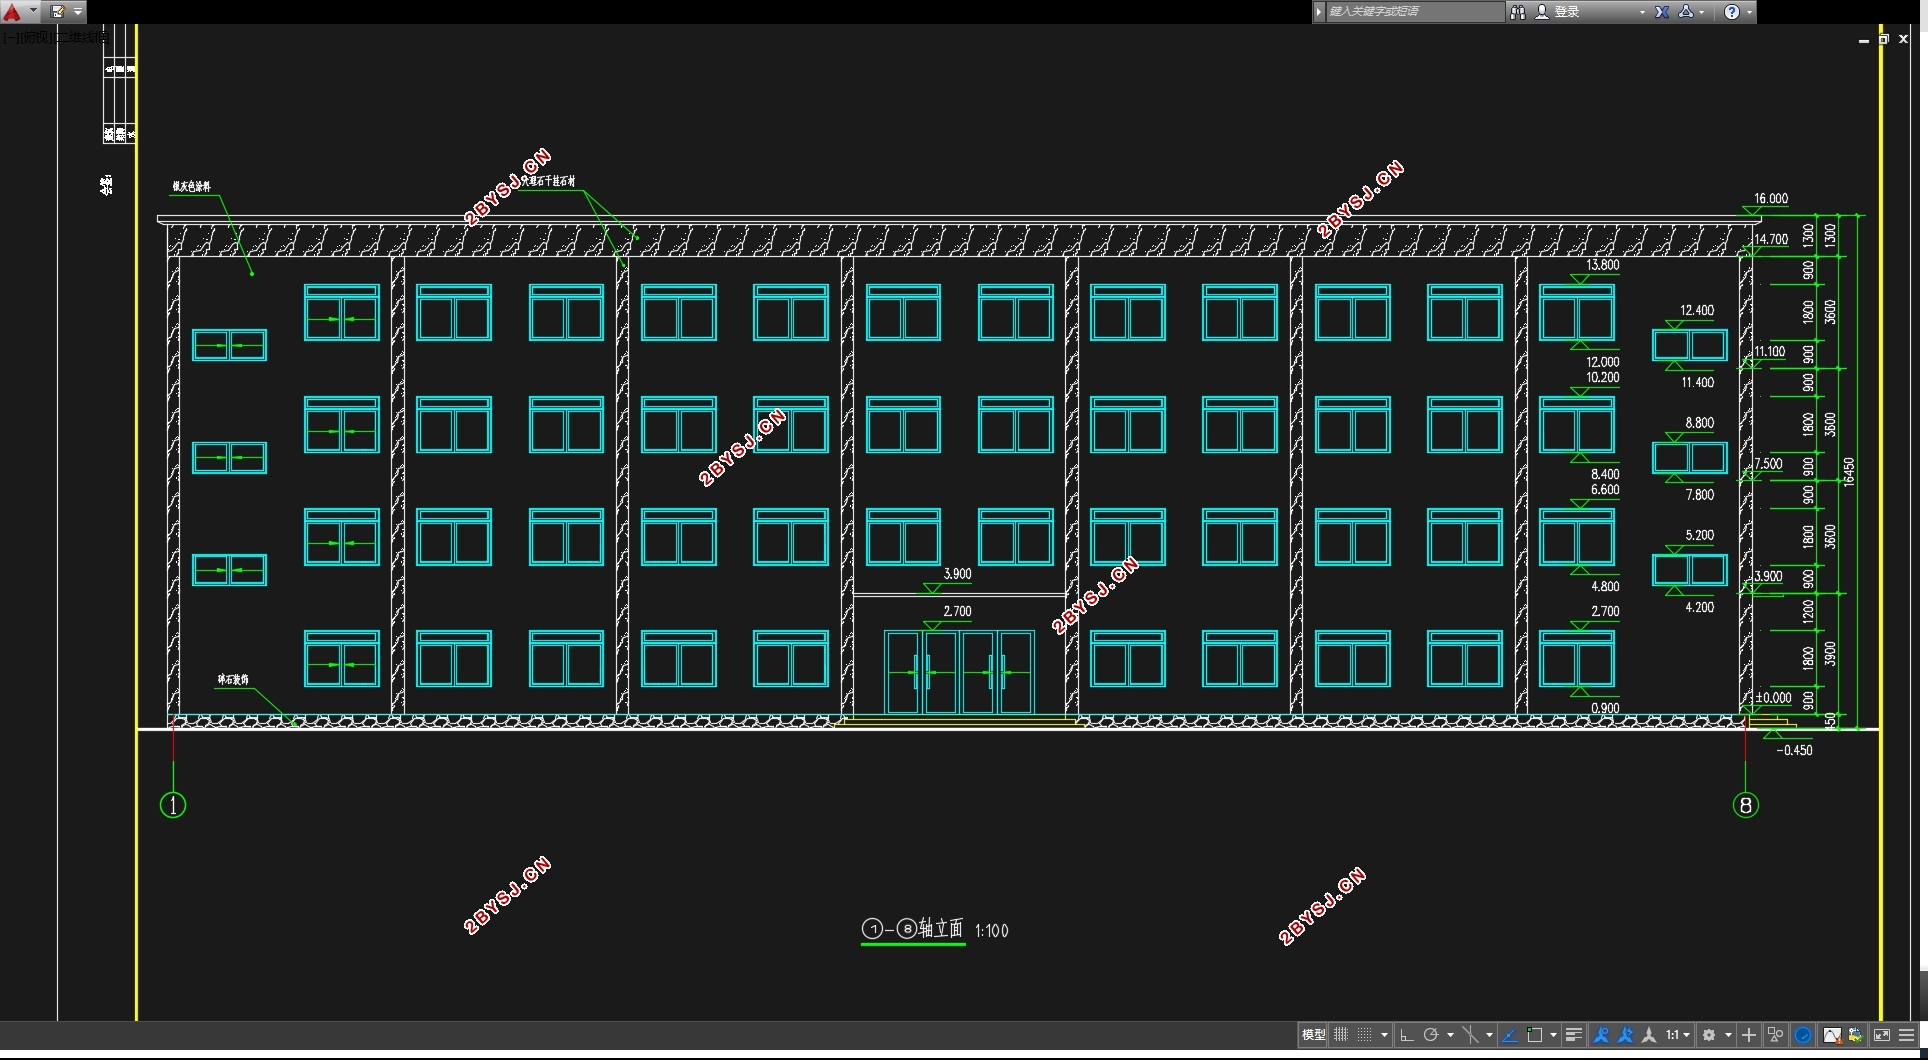Click the graphics performance warning icon

pos(1832,1035)
